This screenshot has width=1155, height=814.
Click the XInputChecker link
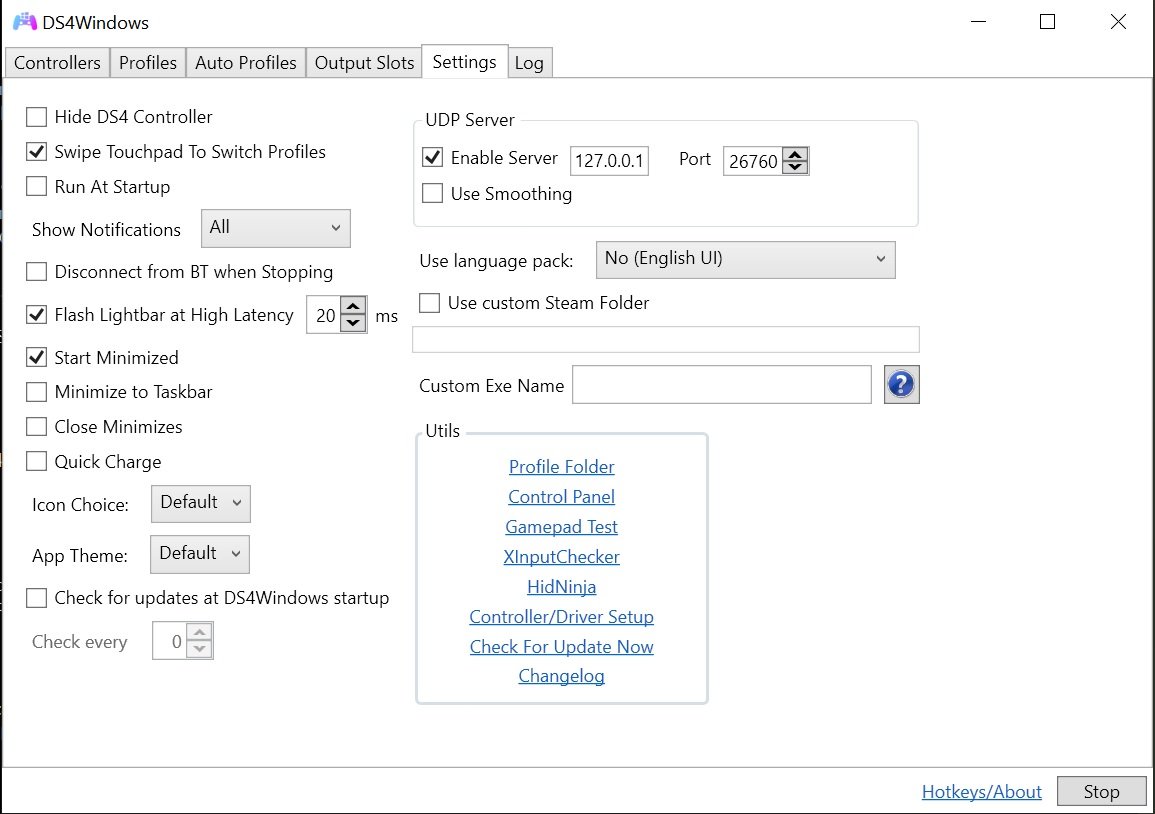point(561,557)
